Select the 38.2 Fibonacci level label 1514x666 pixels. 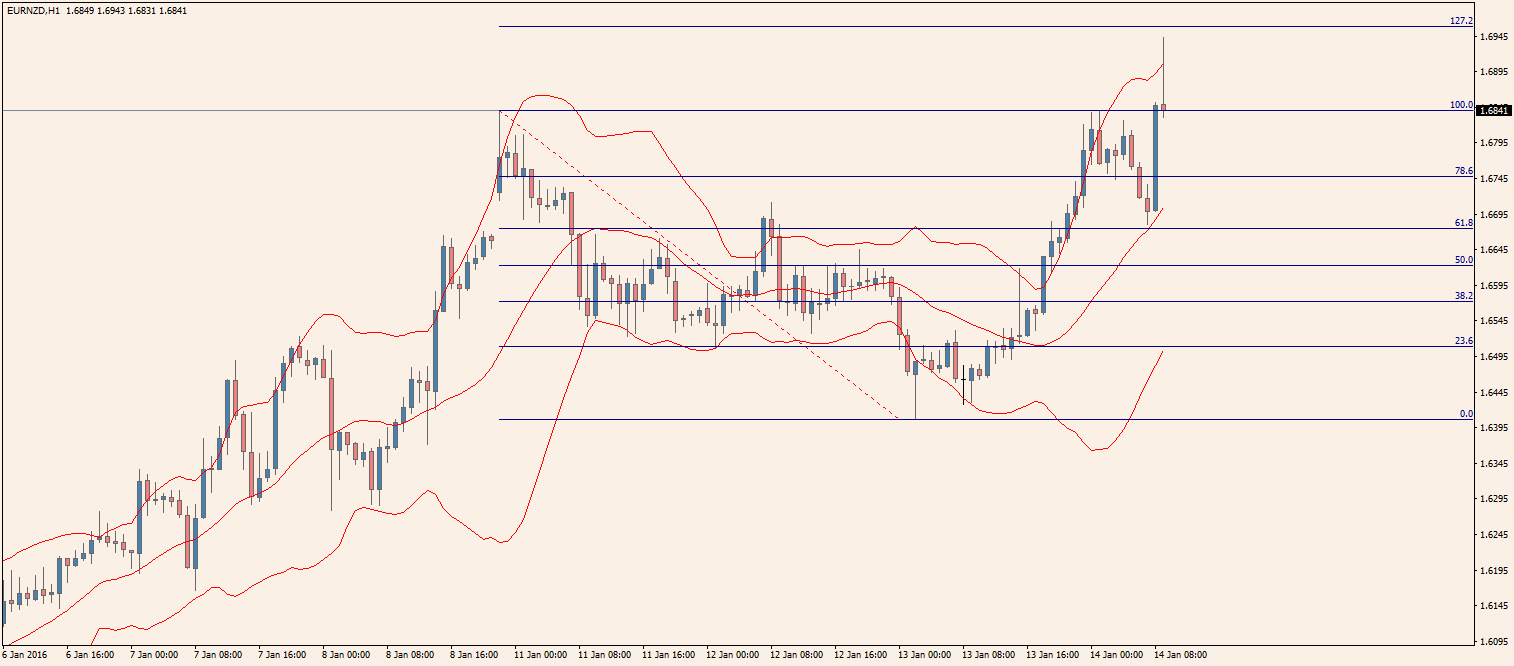[x=1464, y=296]
